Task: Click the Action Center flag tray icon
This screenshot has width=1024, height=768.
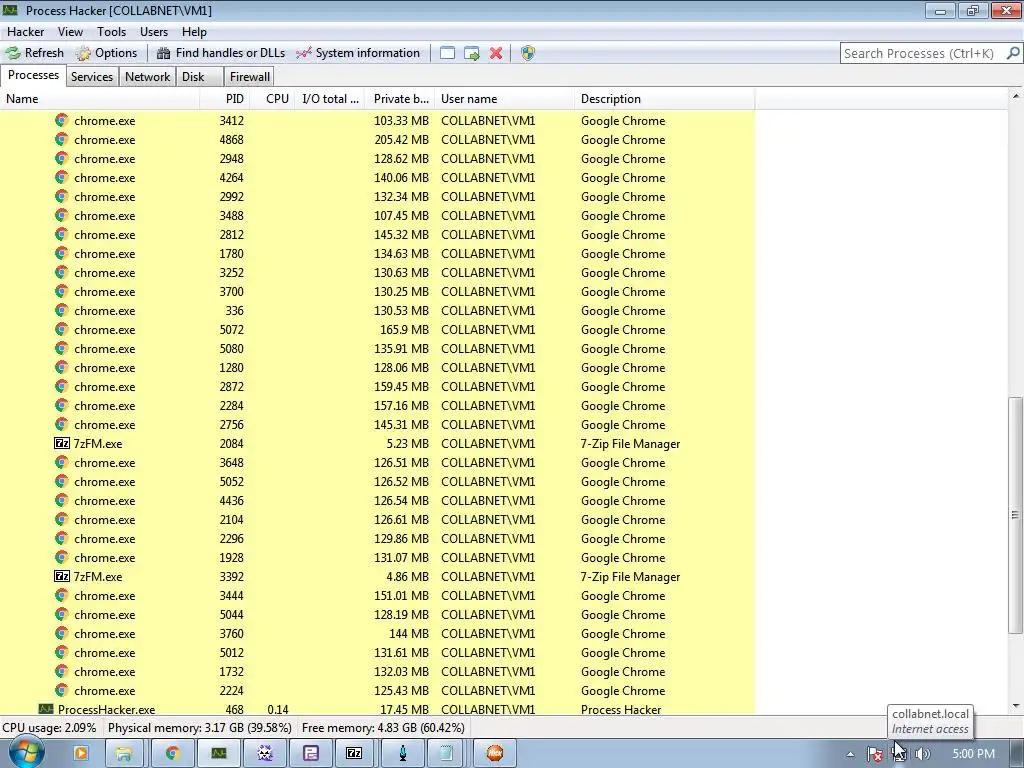Action: pyautogui.click(x=875, y=754)
